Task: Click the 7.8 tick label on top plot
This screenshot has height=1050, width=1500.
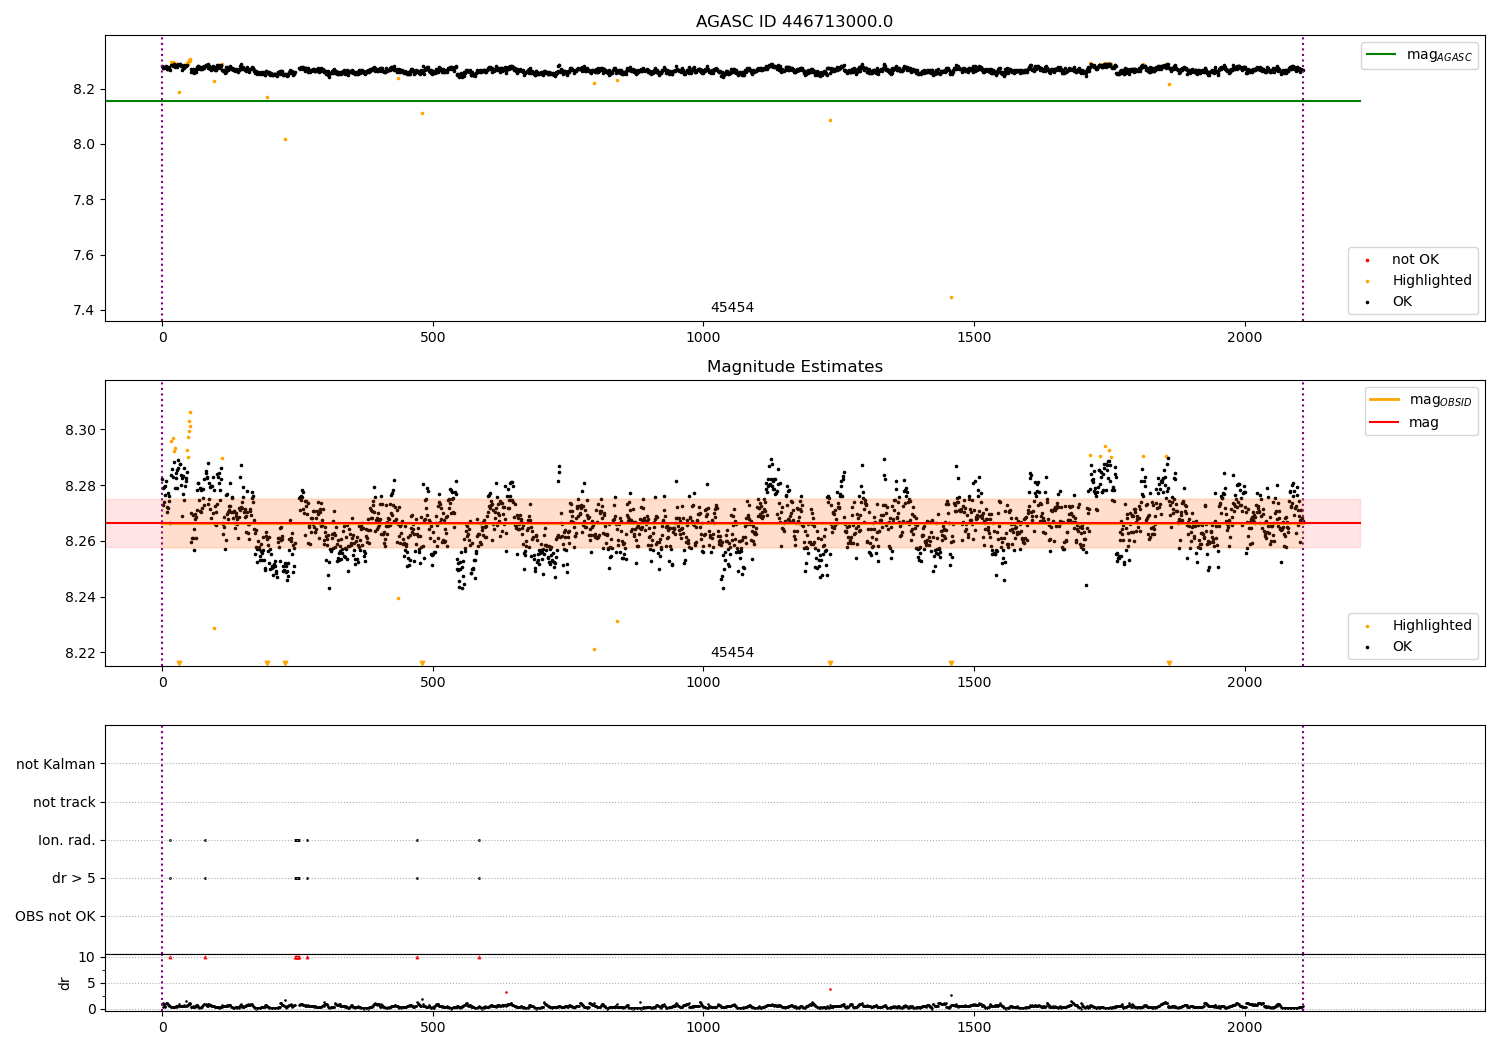Action: (x=83, y=201)
